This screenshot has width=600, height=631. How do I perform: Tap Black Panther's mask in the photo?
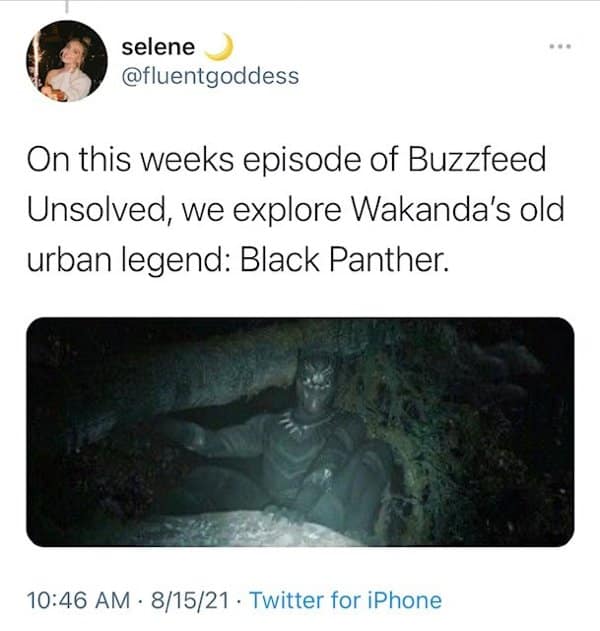coord(317,386)
